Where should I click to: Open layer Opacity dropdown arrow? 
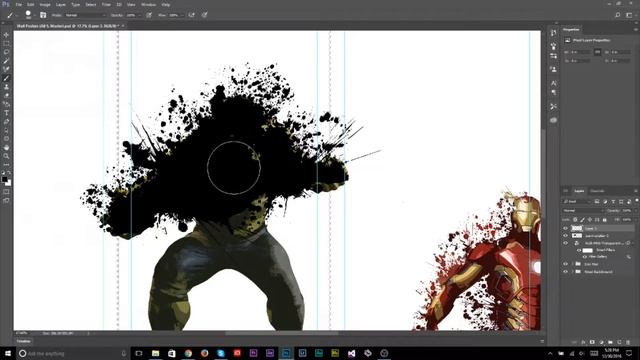click(636, 211)
